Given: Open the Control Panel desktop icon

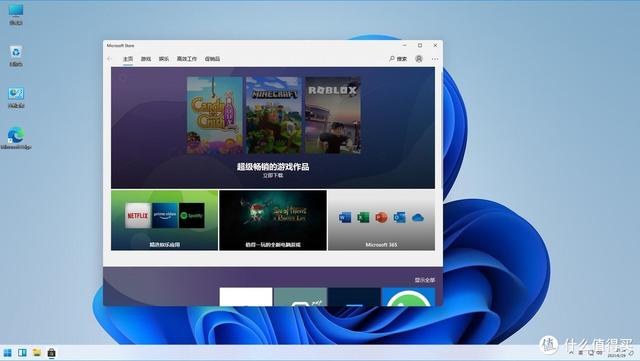Looking at the screenshot, I should (x=16, y=98).
